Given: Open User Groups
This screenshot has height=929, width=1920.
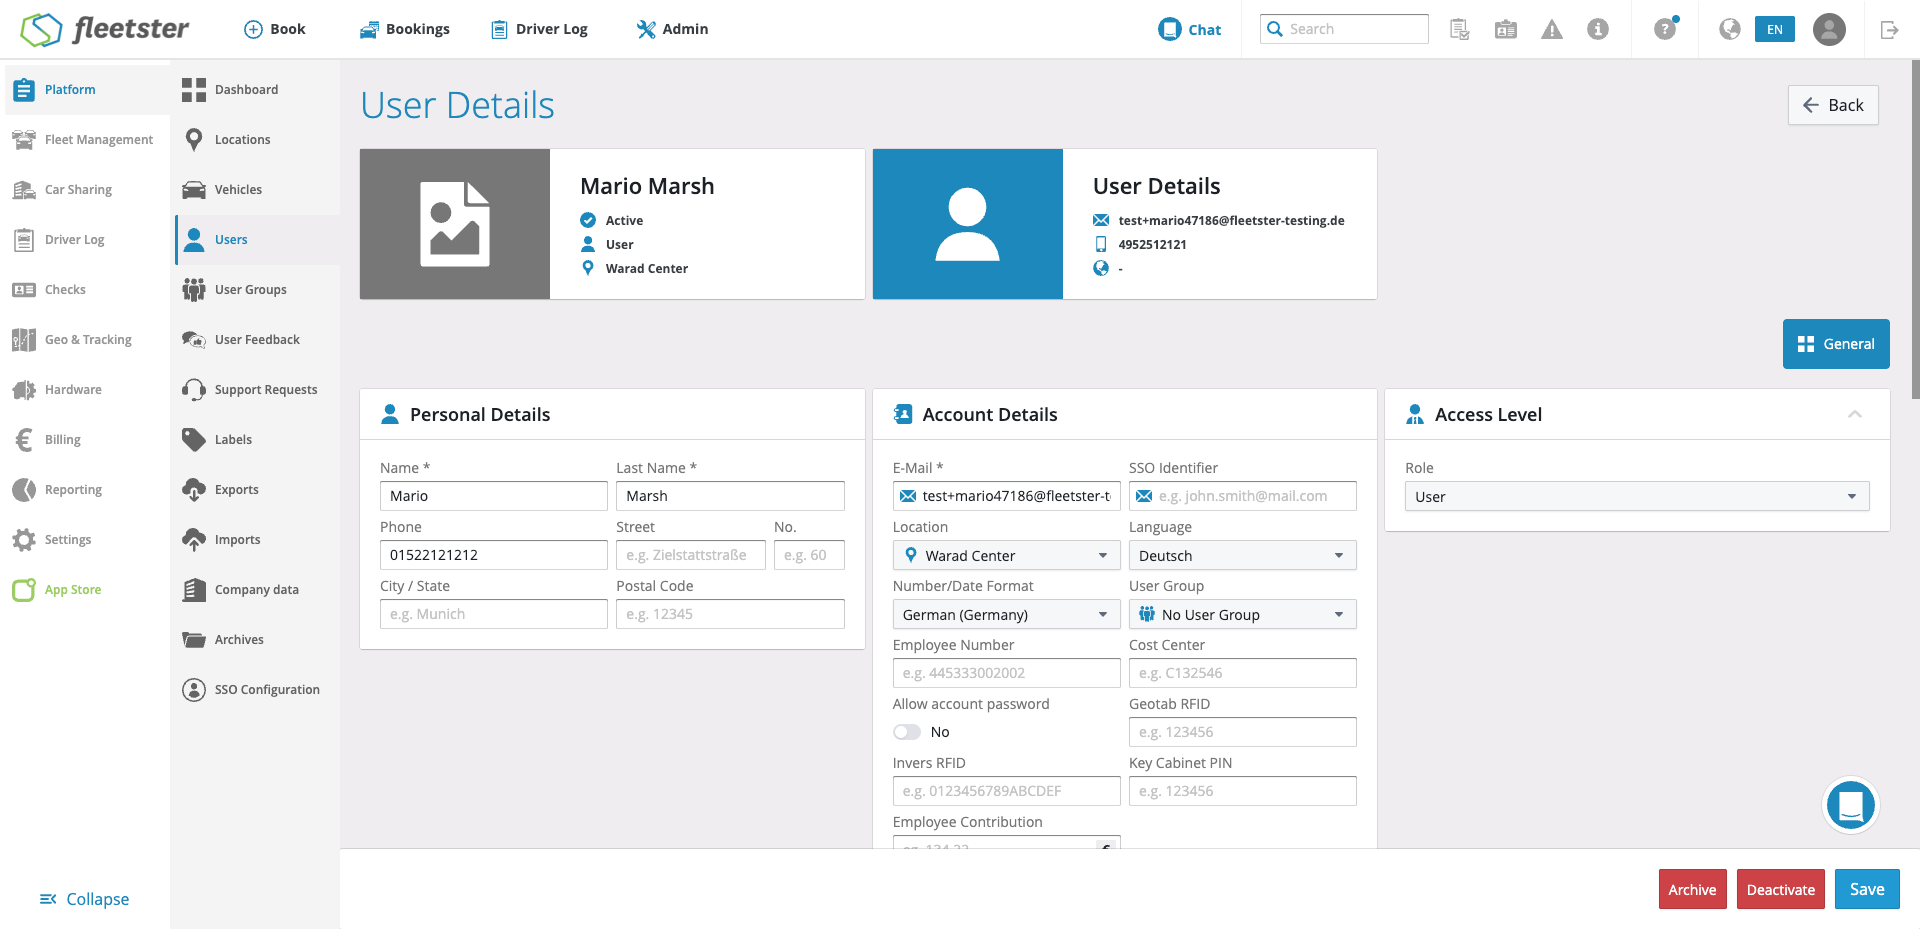Looking at the screenshot, I should point(257,290).
